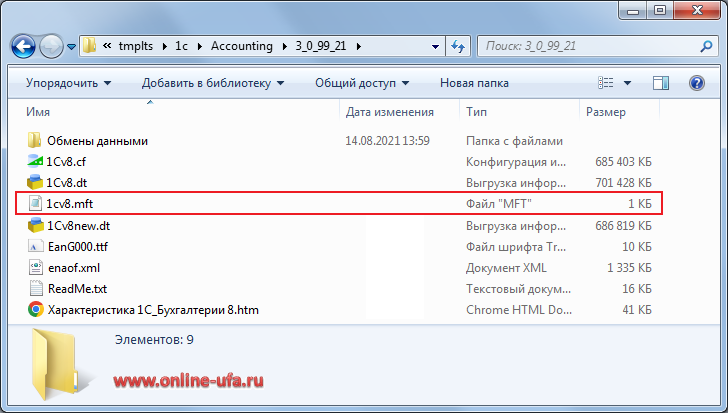Viewport: 728px width, 413px height.
Task: Click the file name 1cv8.mft
Action: point(69,204)
